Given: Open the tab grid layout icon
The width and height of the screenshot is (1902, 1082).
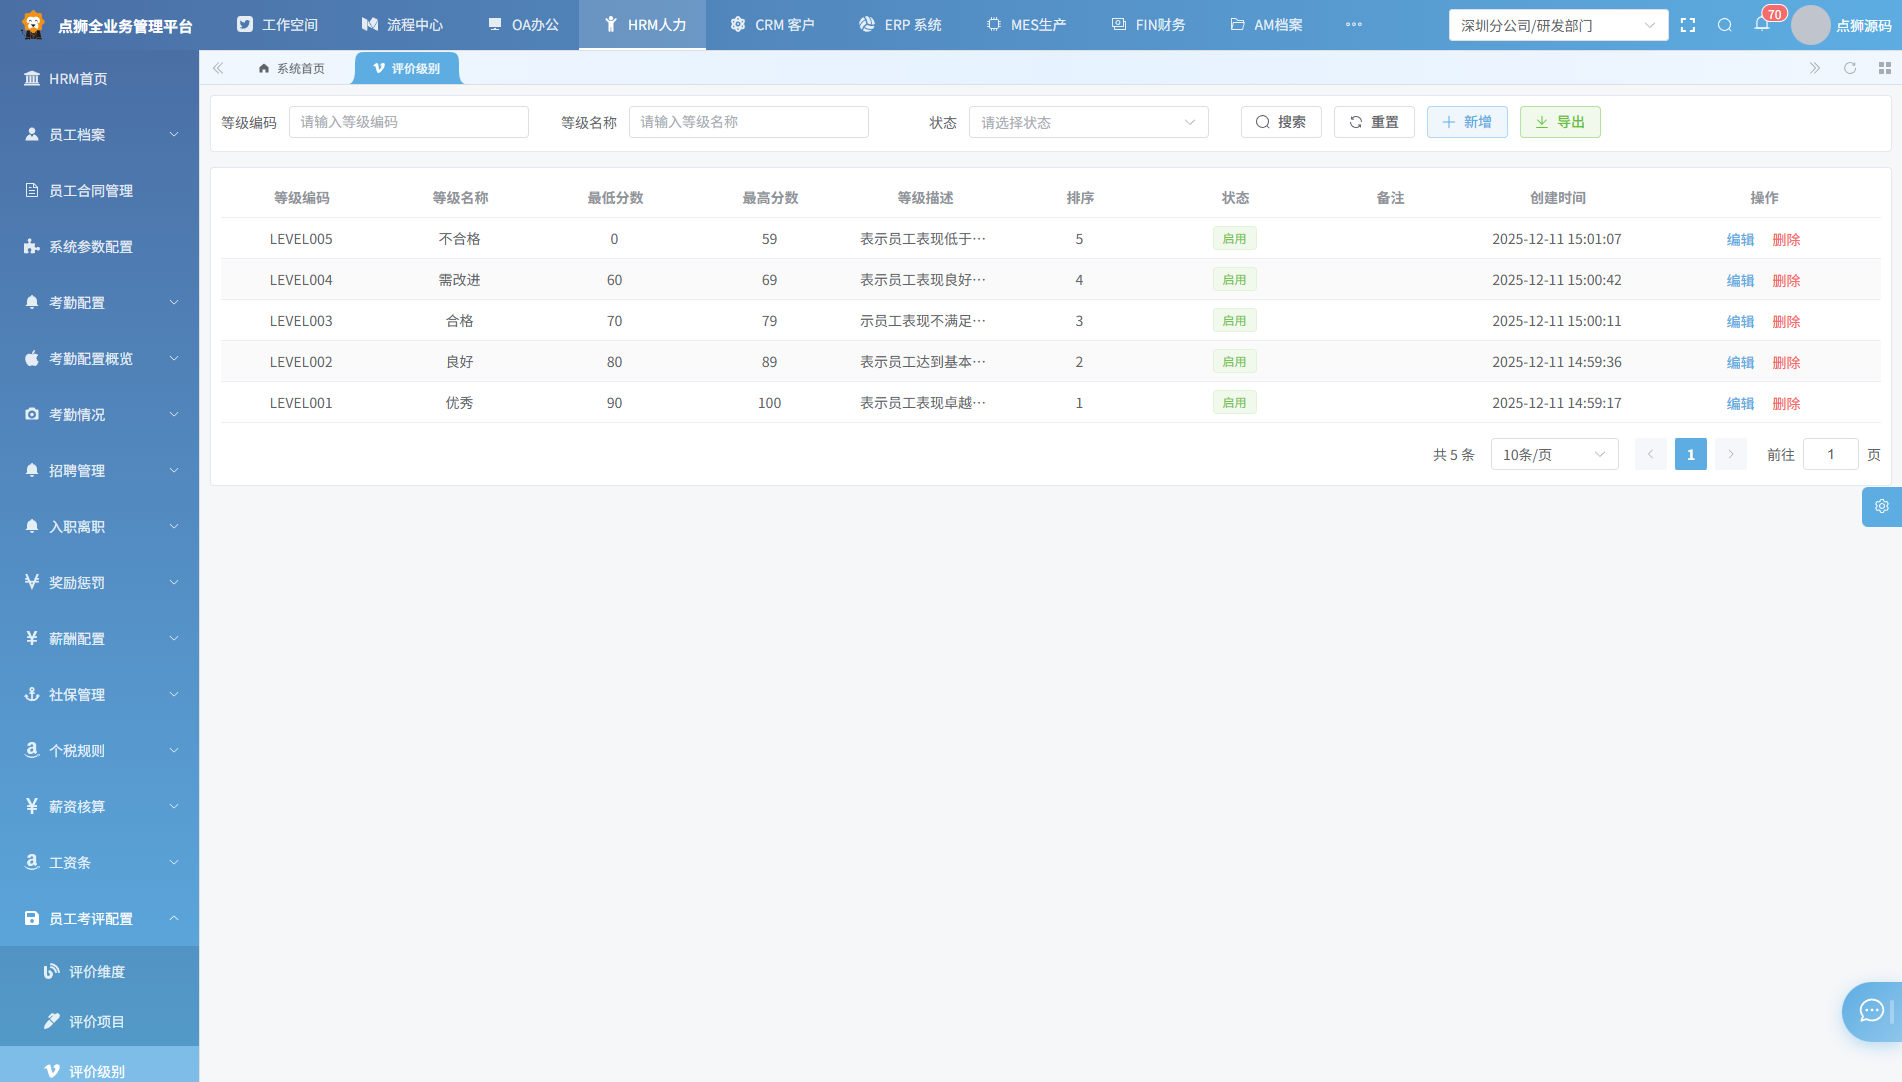Looking at the screenshot, I should pos(1885,68).
